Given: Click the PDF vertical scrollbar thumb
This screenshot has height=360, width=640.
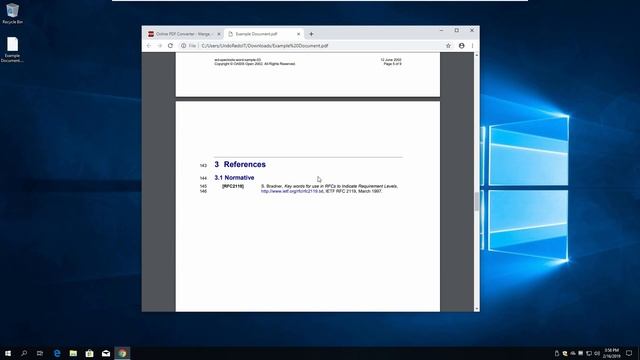Looking at the screenshot, I should point(476,201).
